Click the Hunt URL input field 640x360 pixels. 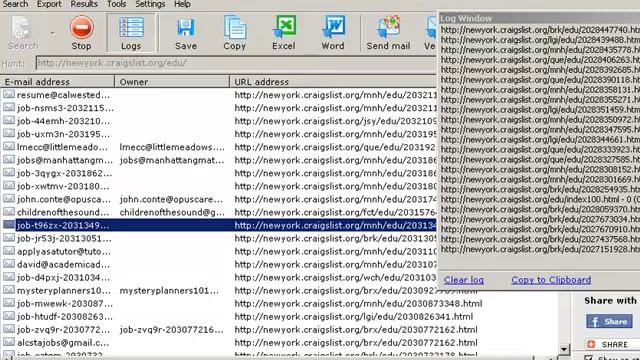tap(236, 63)
